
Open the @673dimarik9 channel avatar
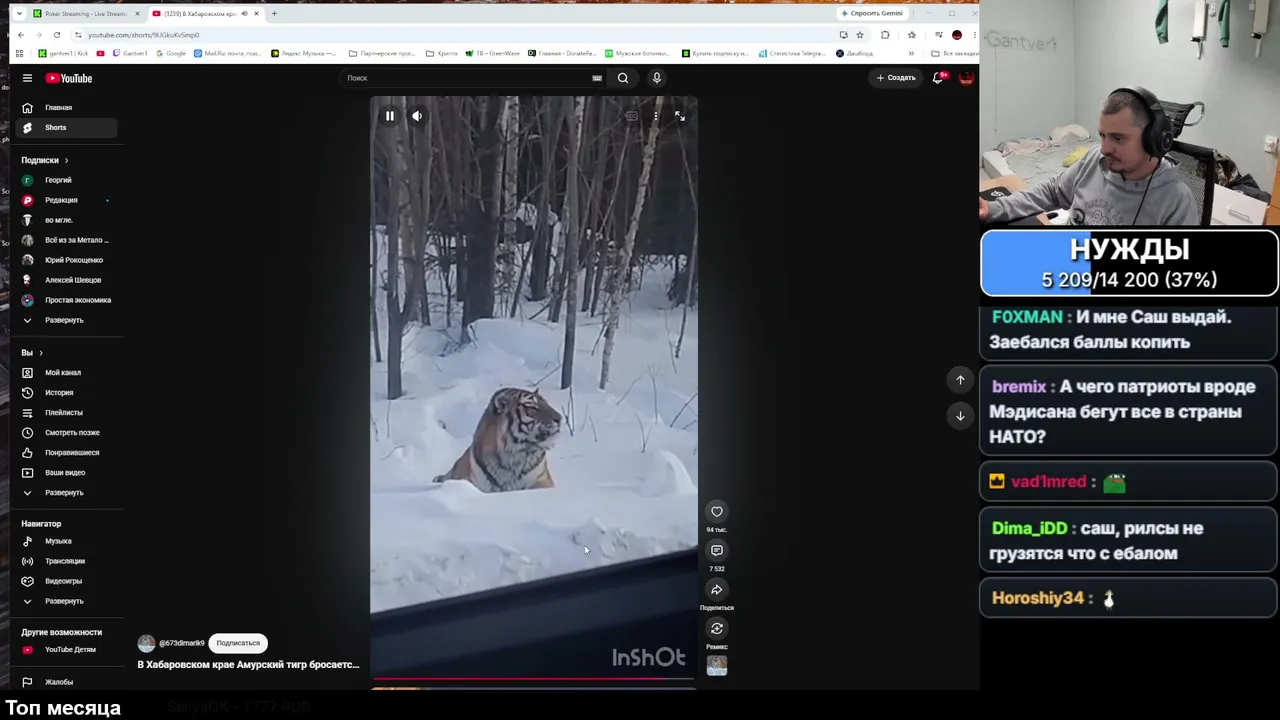(x=146, y=643)
